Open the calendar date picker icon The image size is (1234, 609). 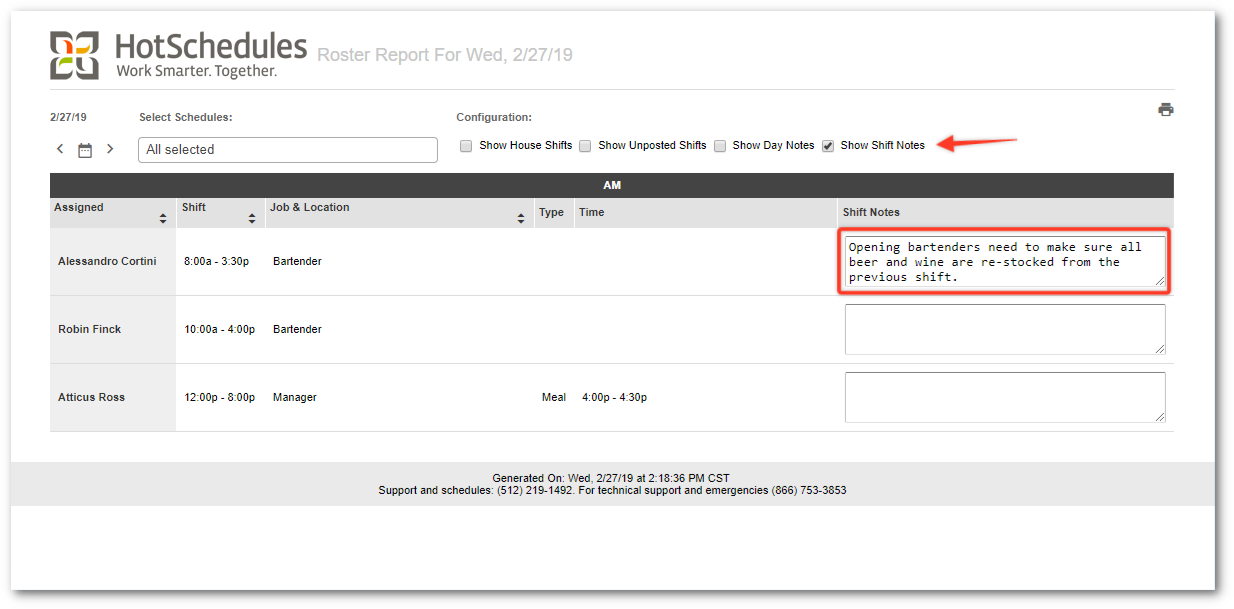85,150
